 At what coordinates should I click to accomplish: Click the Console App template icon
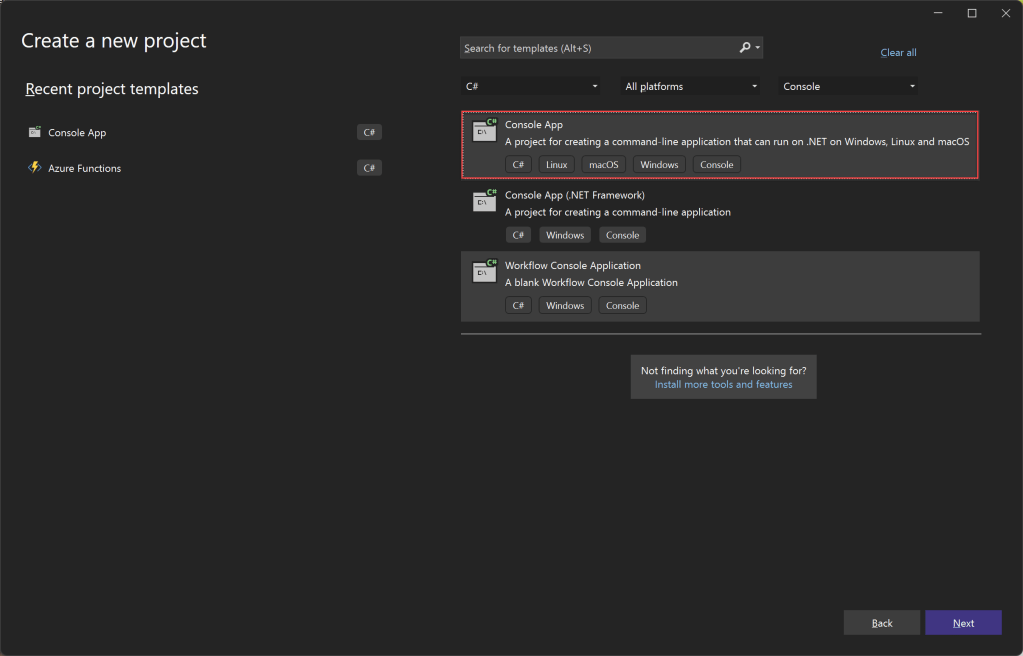pyautogui.click(x=485, y=131)
